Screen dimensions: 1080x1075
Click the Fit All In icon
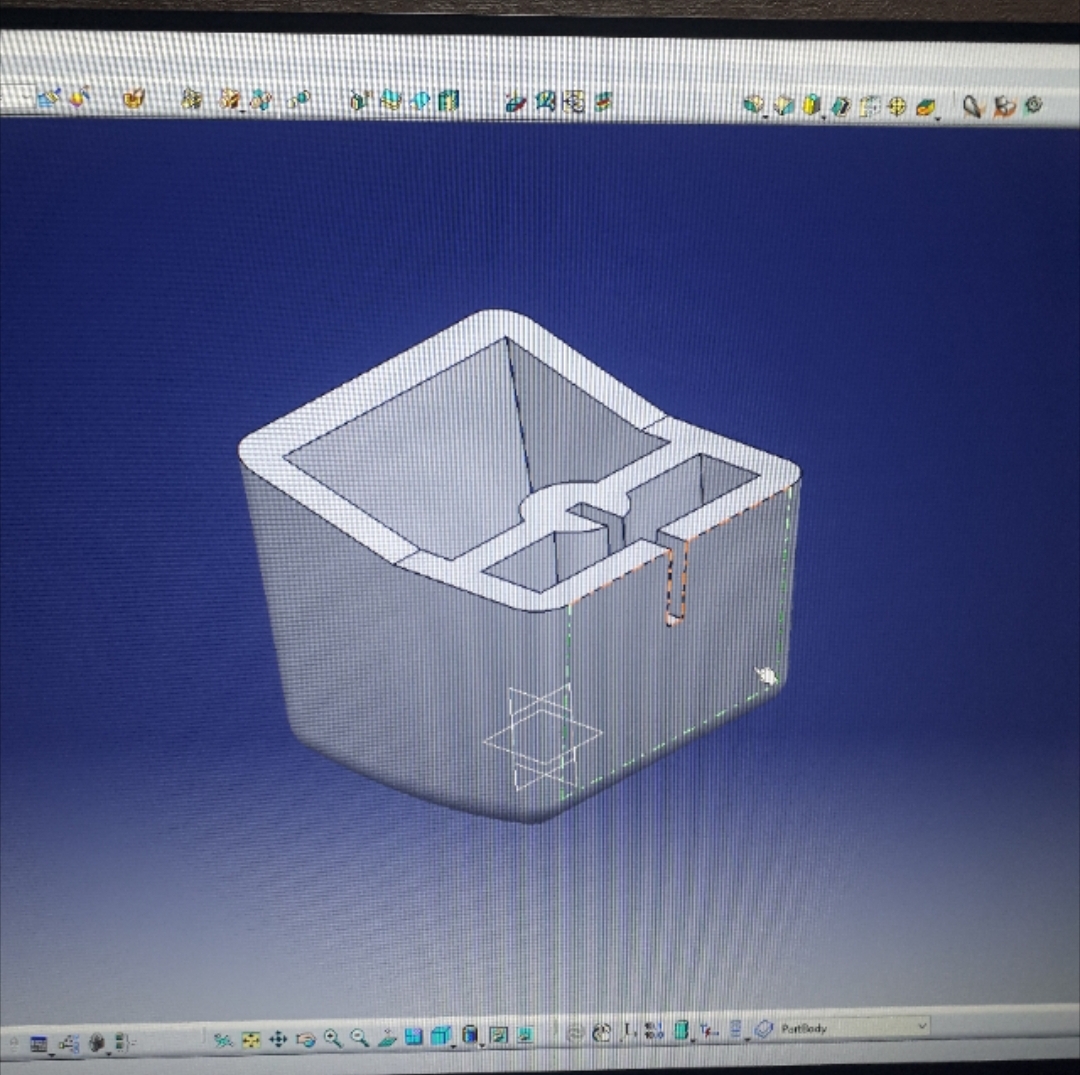[251, 1040]
